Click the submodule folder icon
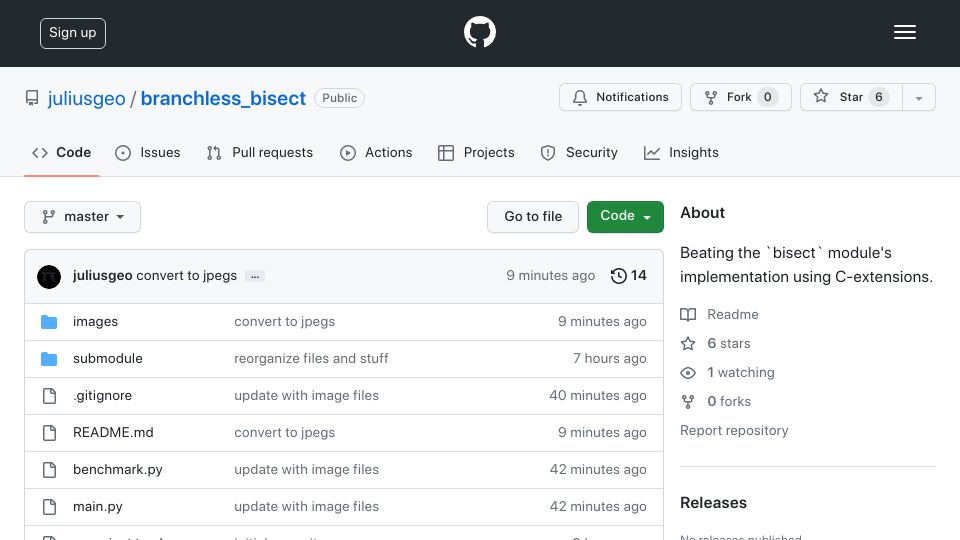This screenshot has height=540, width=960. pyautogui.click(x=49, y=359)
